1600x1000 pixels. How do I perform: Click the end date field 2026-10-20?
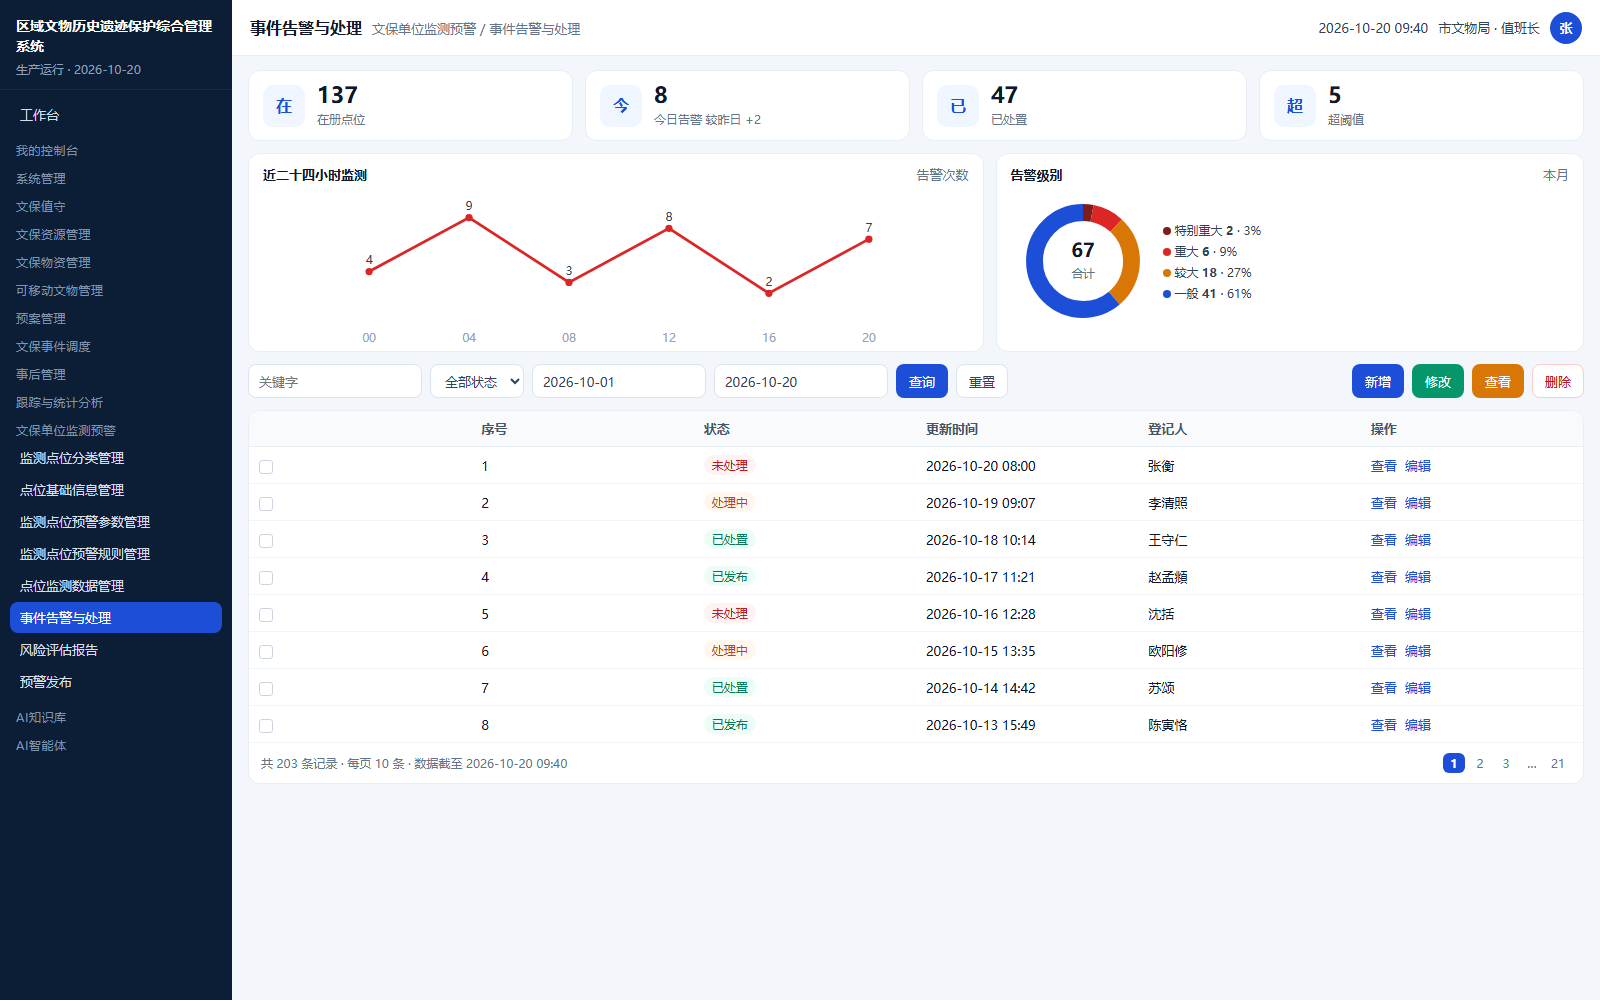click(801, 381)
